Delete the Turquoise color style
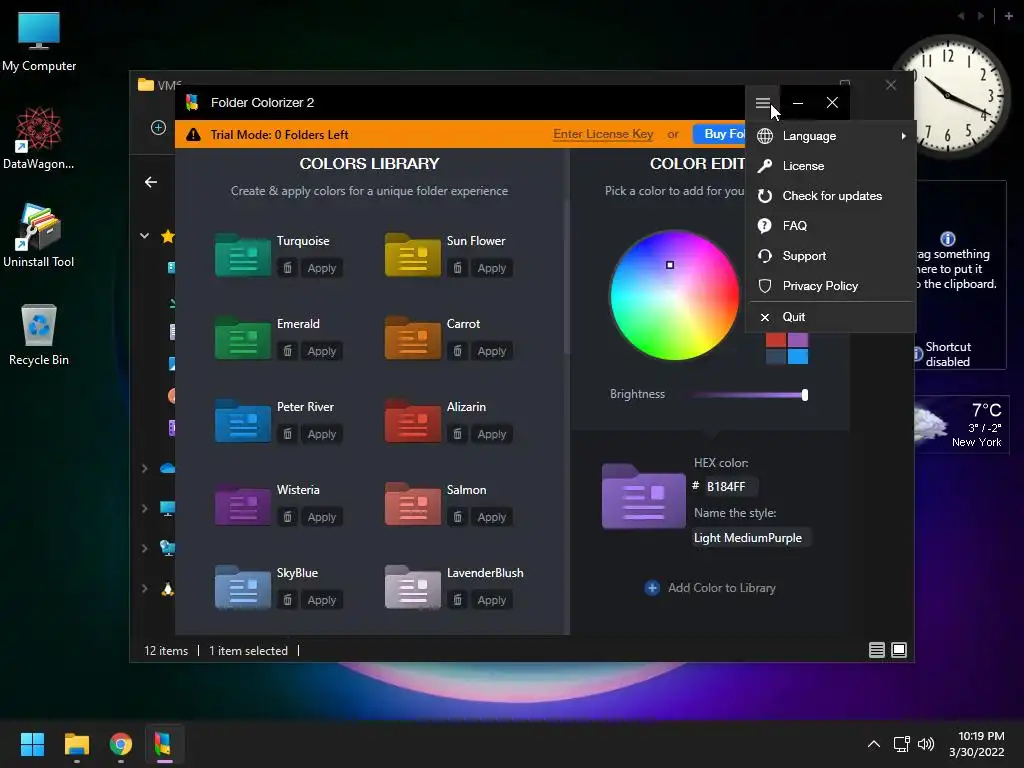Viewport: 1024px width, 768px height. click(287, 268)
